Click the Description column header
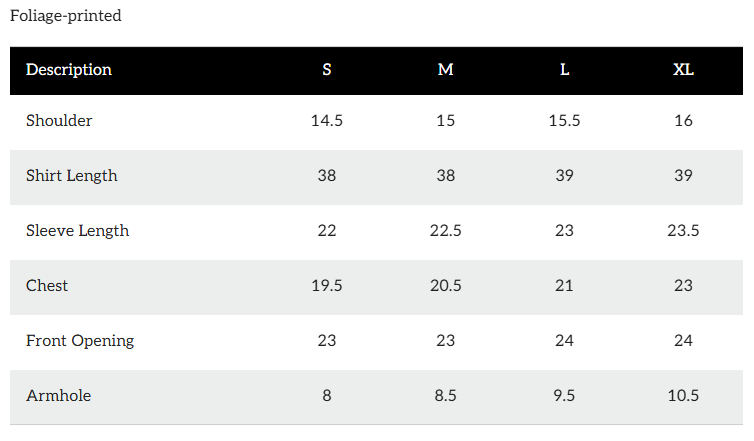 69,70
